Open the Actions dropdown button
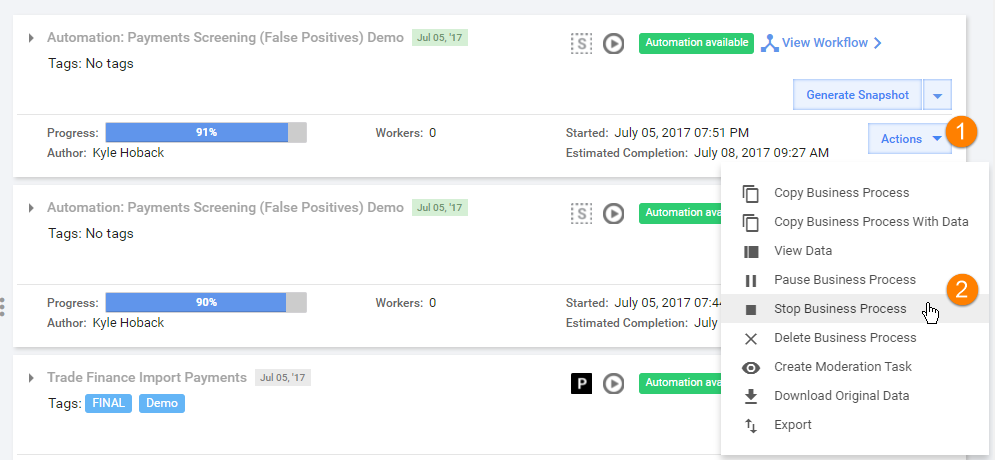Viewport: 995px width, 460px height. pos(909,139)
